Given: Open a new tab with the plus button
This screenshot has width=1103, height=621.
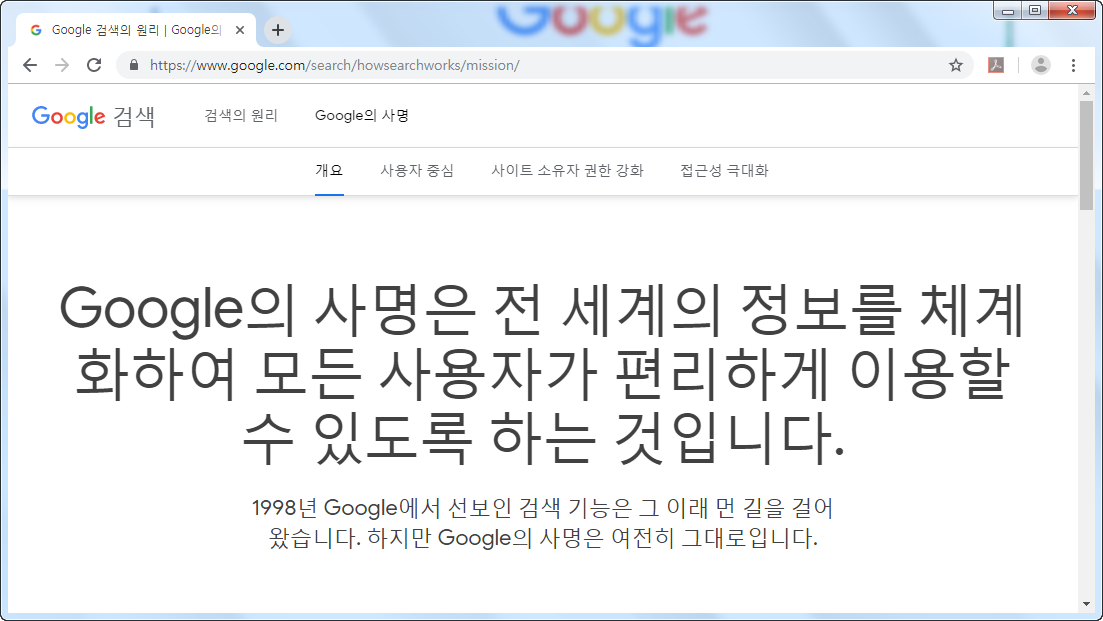Looking at the screenshot, I should click(278, 30).
